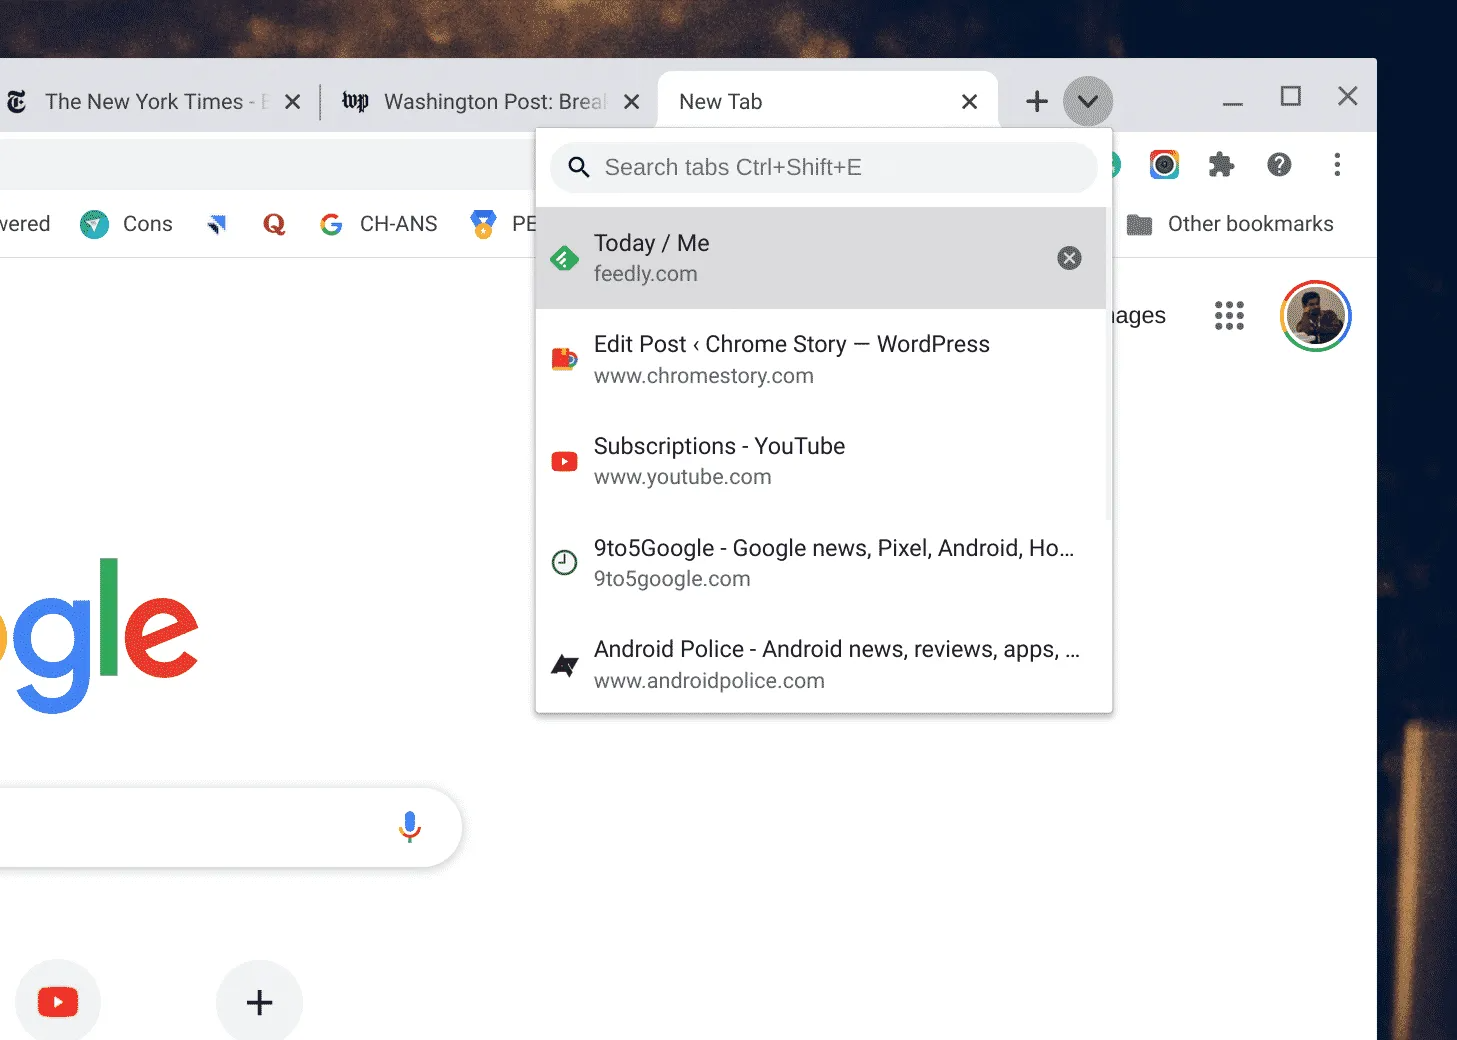Click the 9to5Google clock favicon

(565, 562)
